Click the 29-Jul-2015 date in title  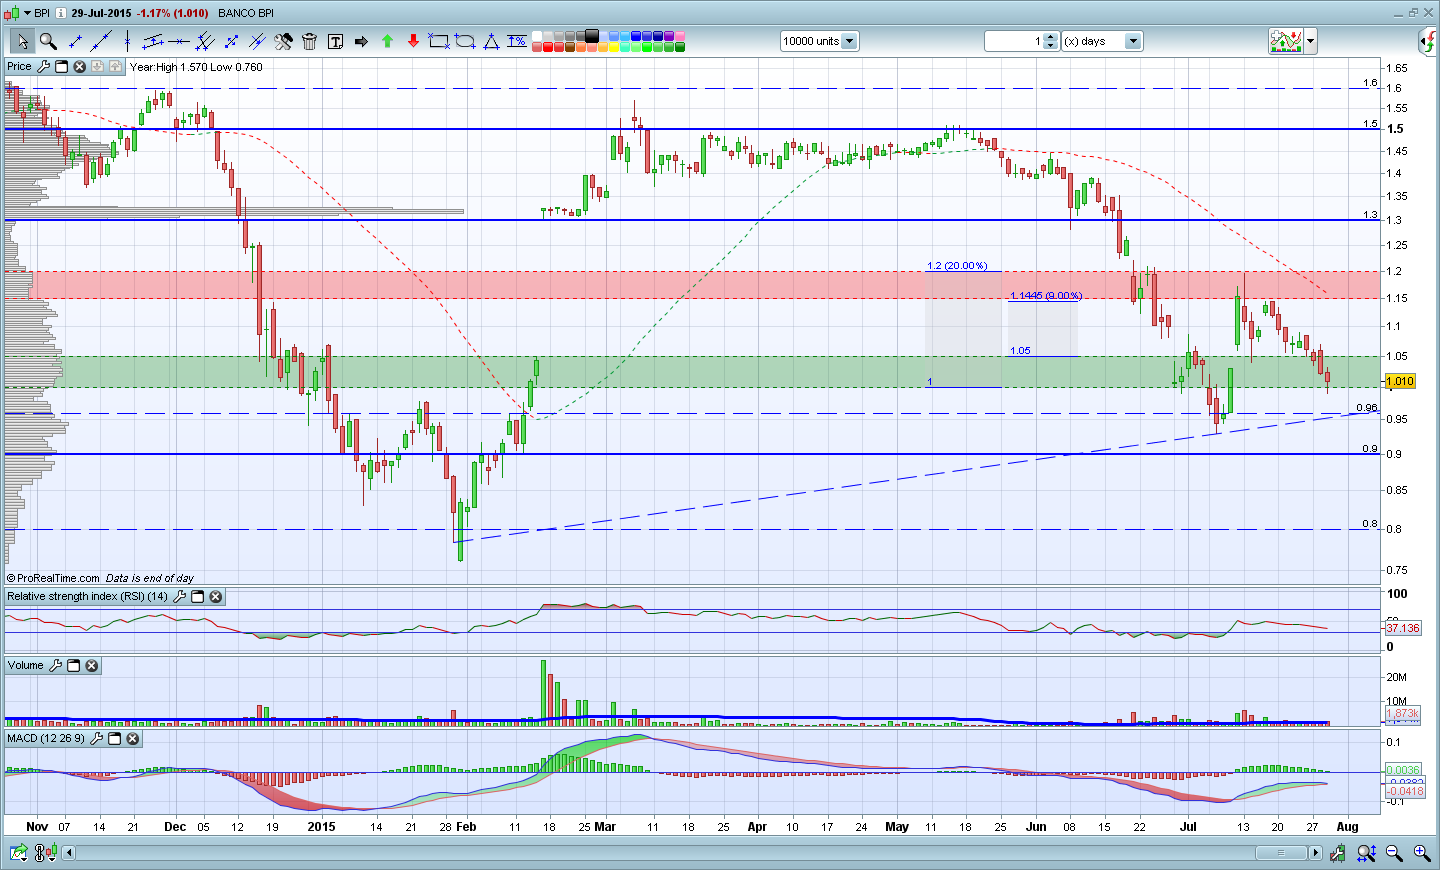(101, 13)
